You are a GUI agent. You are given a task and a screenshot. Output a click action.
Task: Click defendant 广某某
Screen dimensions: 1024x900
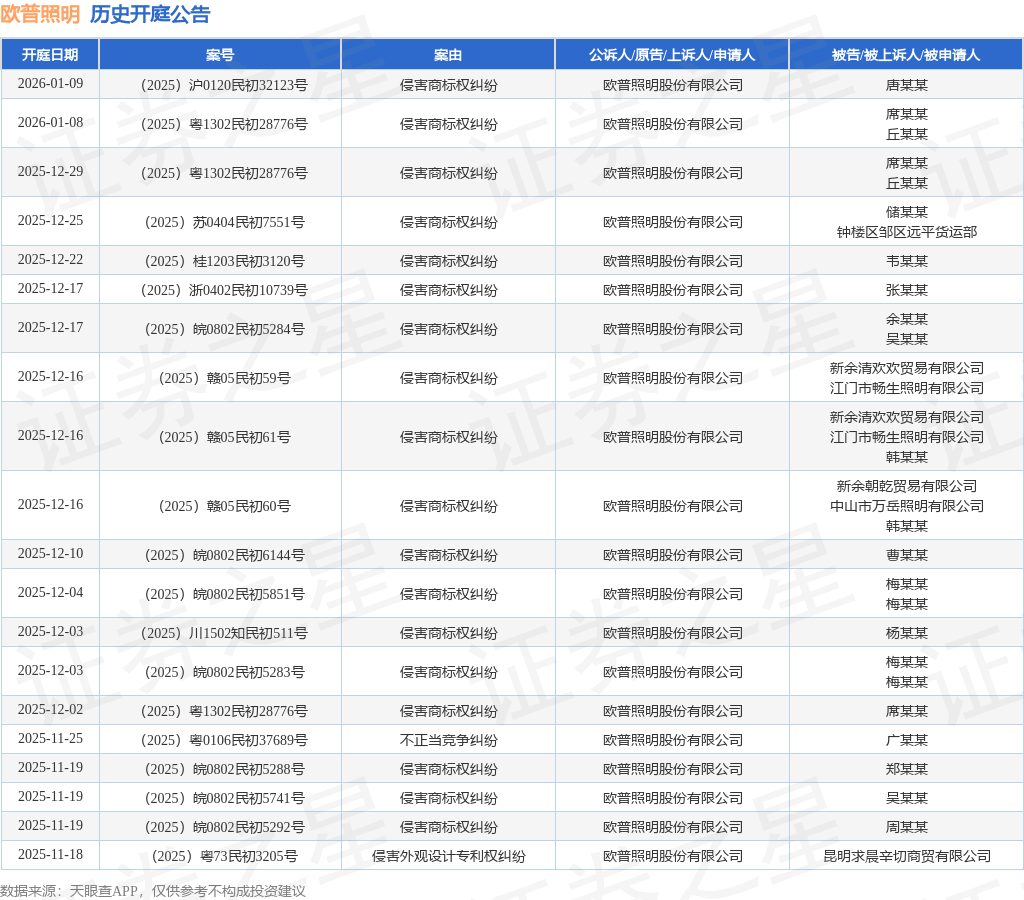coord(906,740)
